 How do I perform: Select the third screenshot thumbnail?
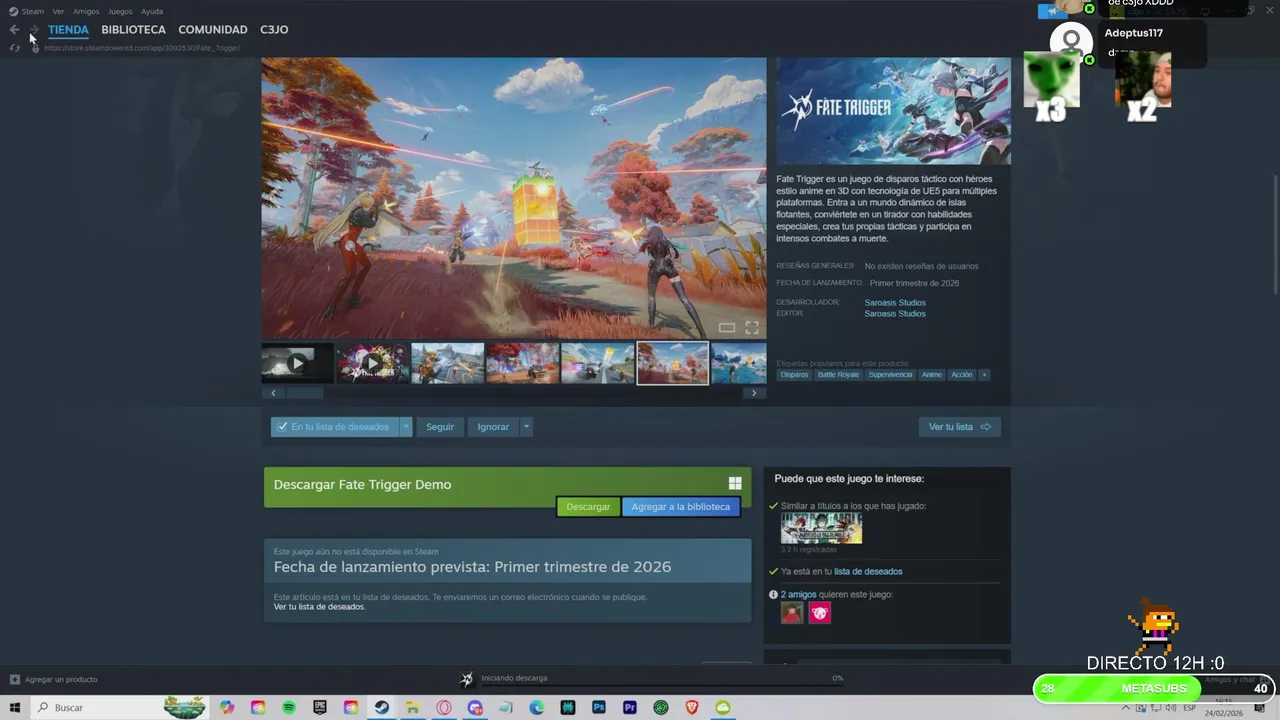tap(448, 363)
